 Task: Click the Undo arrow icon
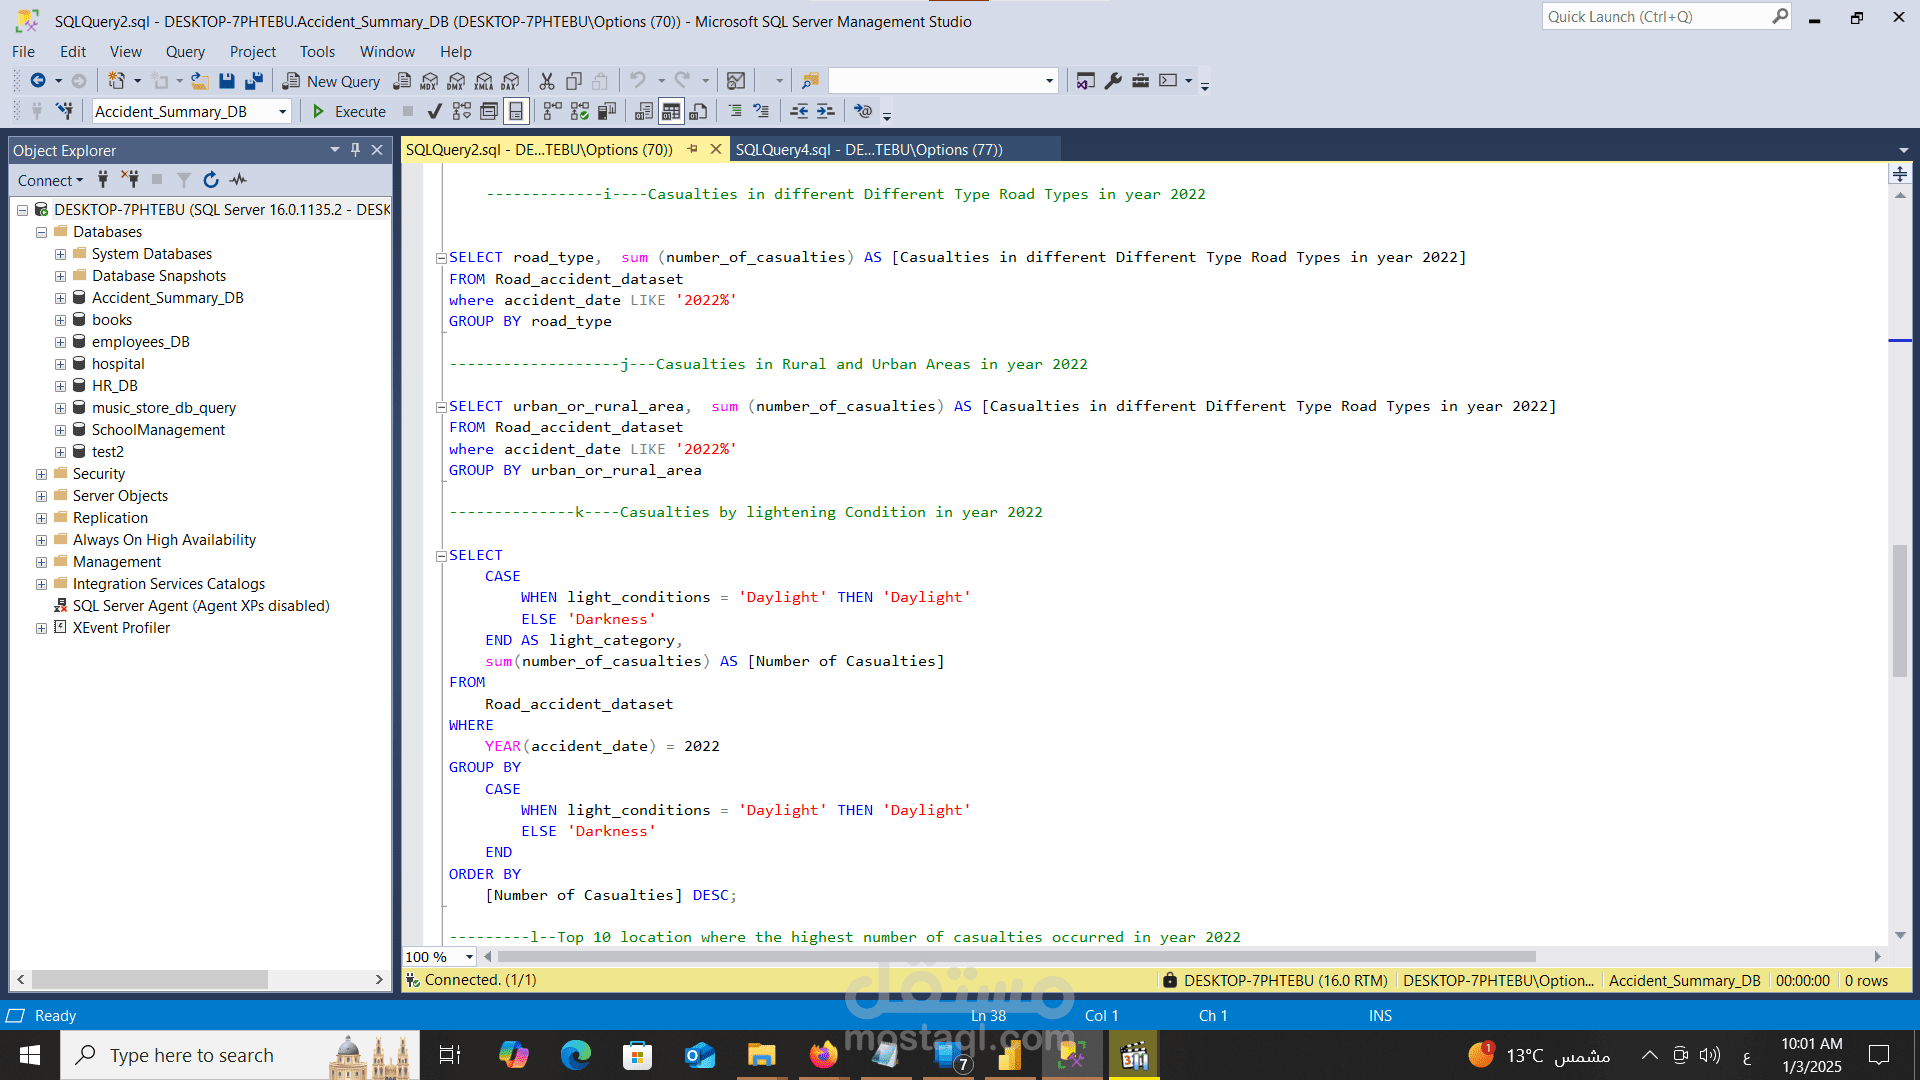pos(638,81)
